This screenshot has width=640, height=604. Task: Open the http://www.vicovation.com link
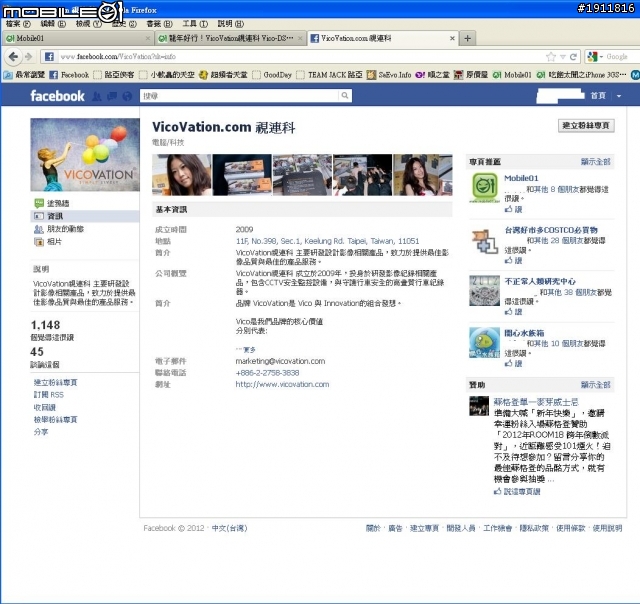282,384
